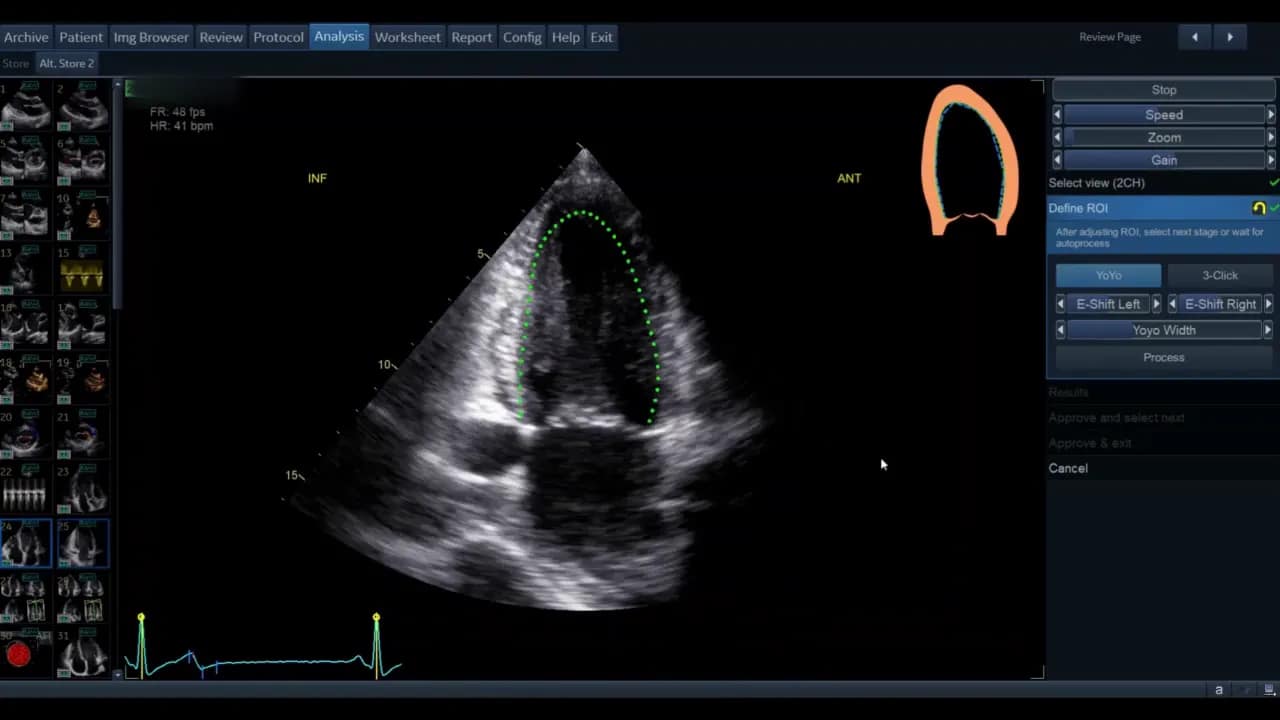The height and width of the screenshot is (720, 1280).
Task: Click the left arrow of Yoyo Width
Action: point(1060,330)
